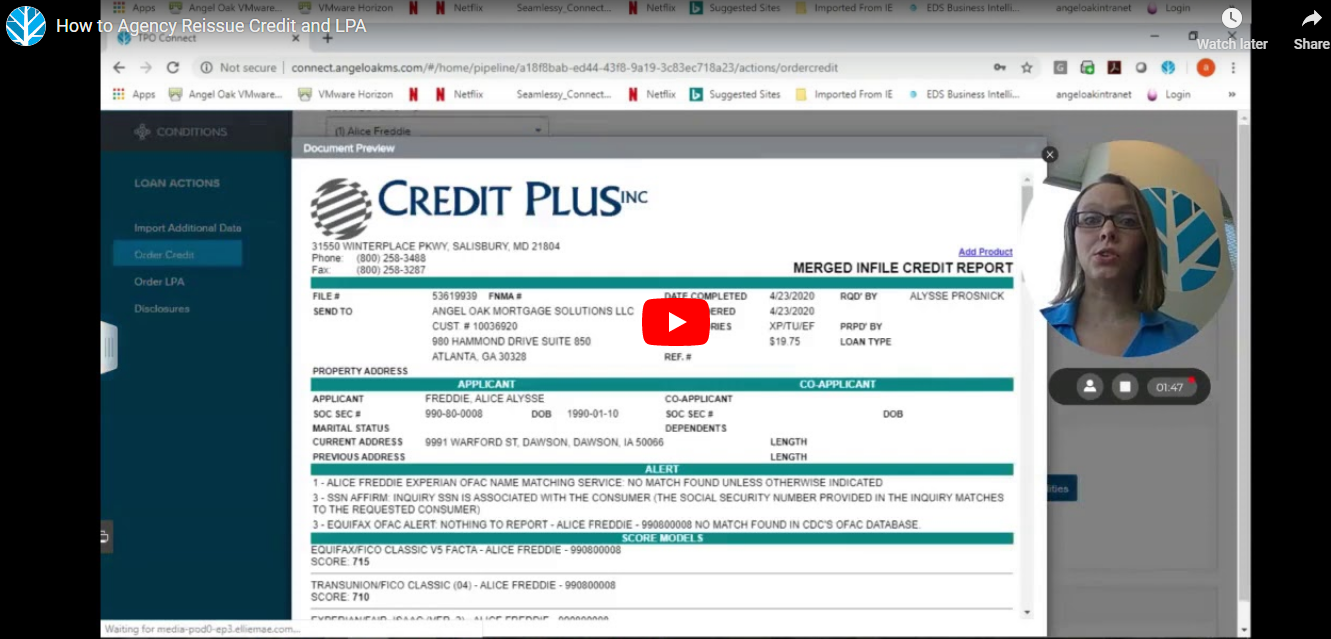Select Disclosures in Loan Actions
This screenshot has width=1331, height=639.
[162, 309]
